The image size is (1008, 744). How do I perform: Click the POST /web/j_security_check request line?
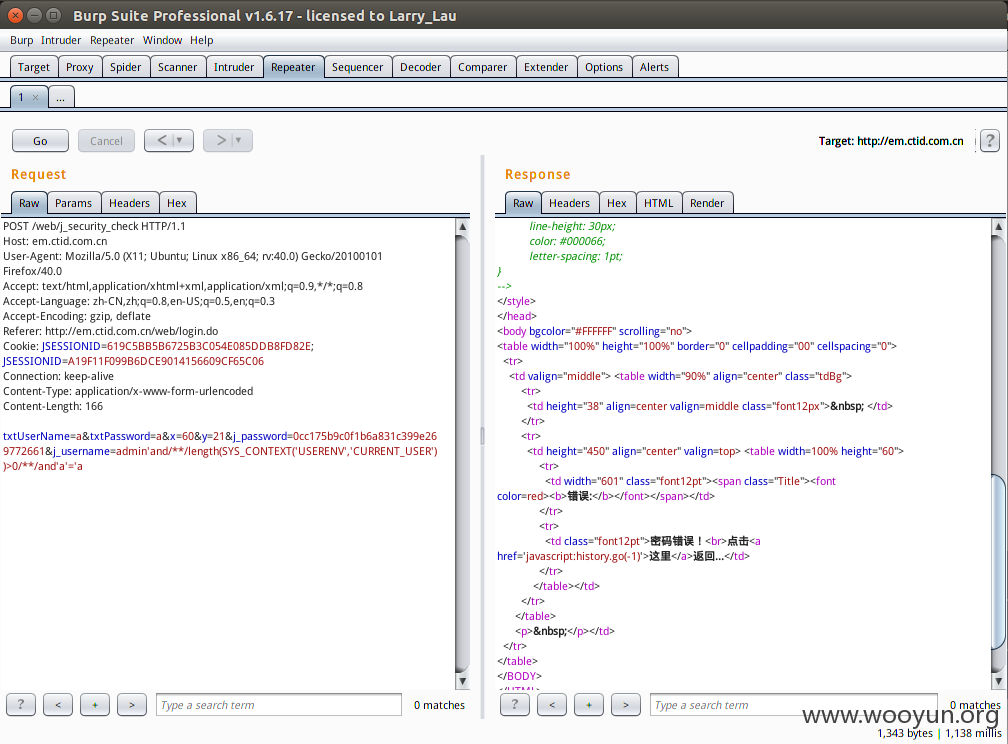click(94, 226)
